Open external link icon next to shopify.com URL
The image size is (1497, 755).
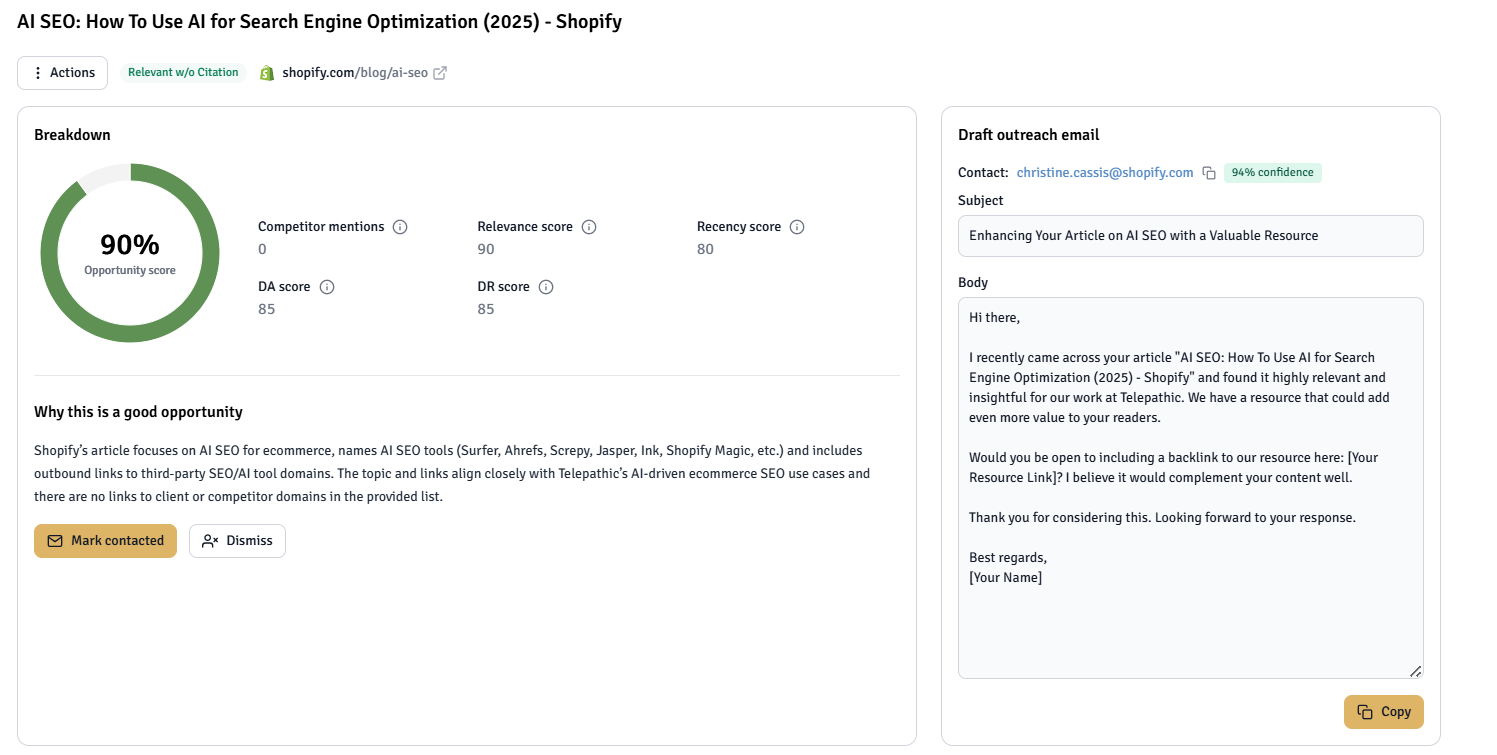point(440,72)
